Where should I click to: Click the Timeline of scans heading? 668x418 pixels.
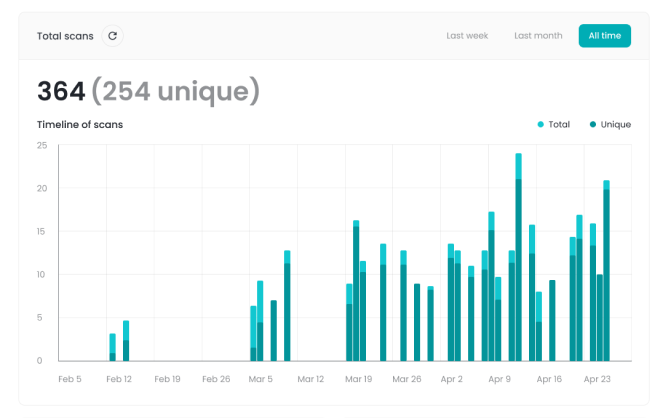(80, 125)
